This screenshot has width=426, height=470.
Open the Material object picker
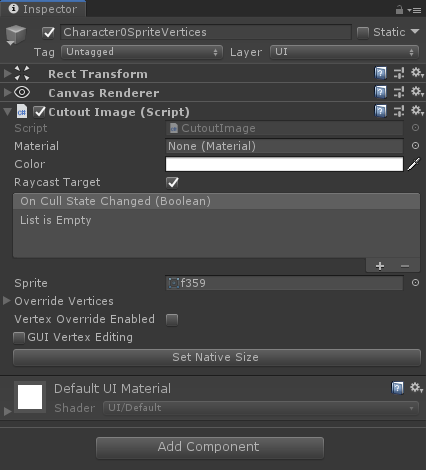coord(415,146)
